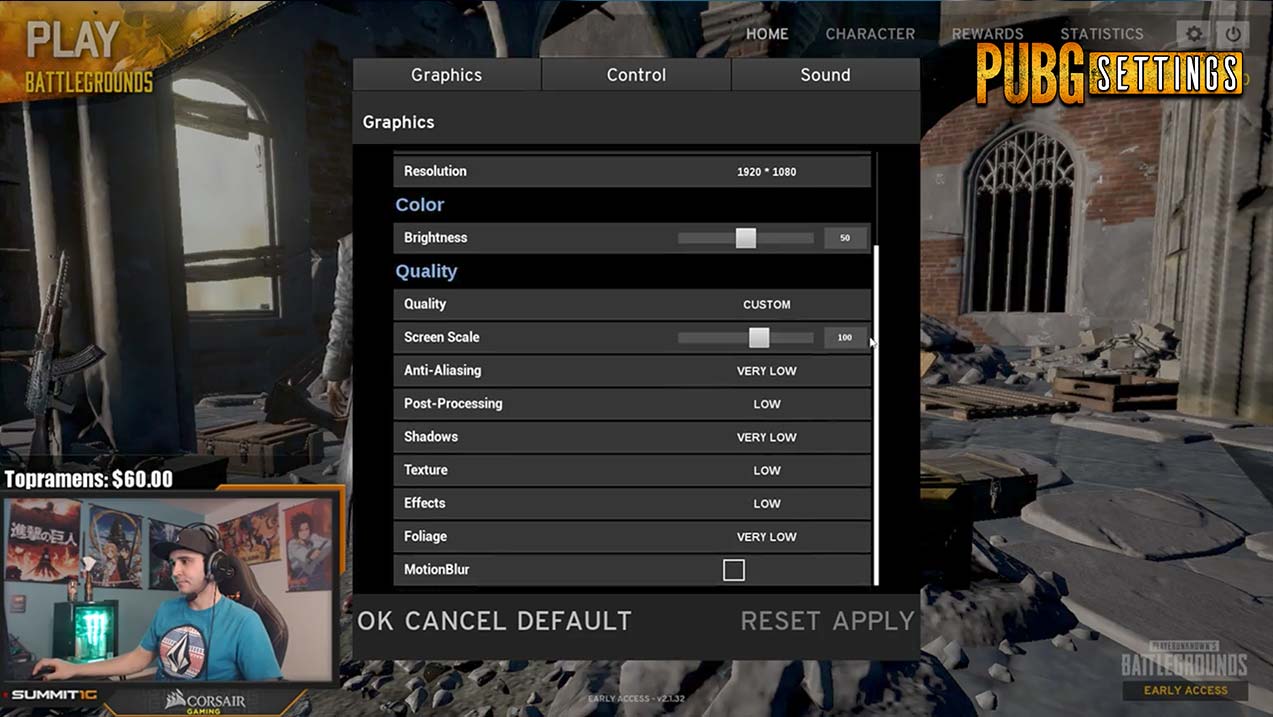This screenshot has width=1273, height=717.
Task: Open the settings gear icon
Action: pyautogui.click(x=1194, y=33)
